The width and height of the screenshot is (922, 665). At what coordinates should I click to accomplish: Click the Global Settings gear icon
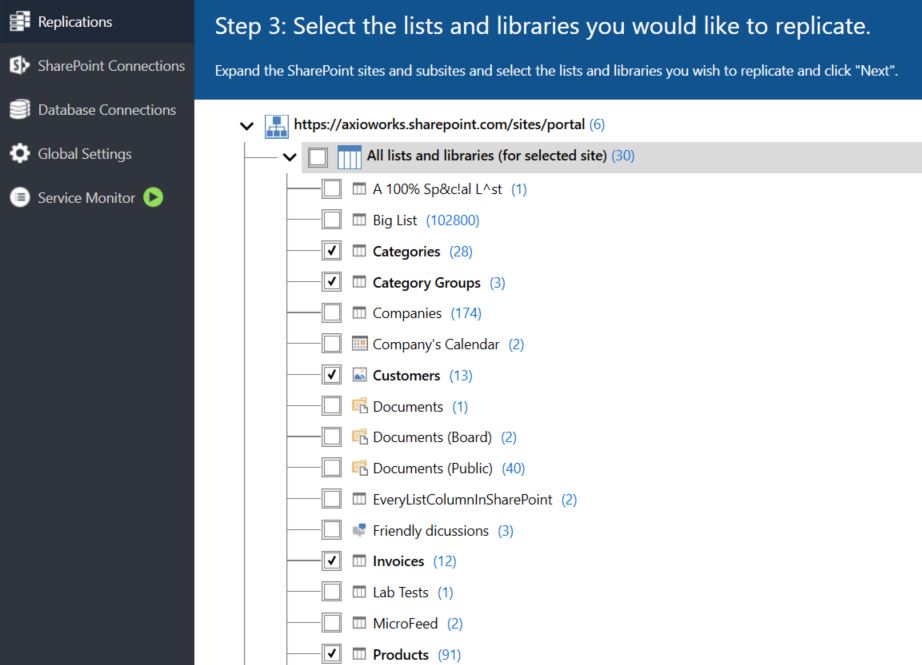19,154
